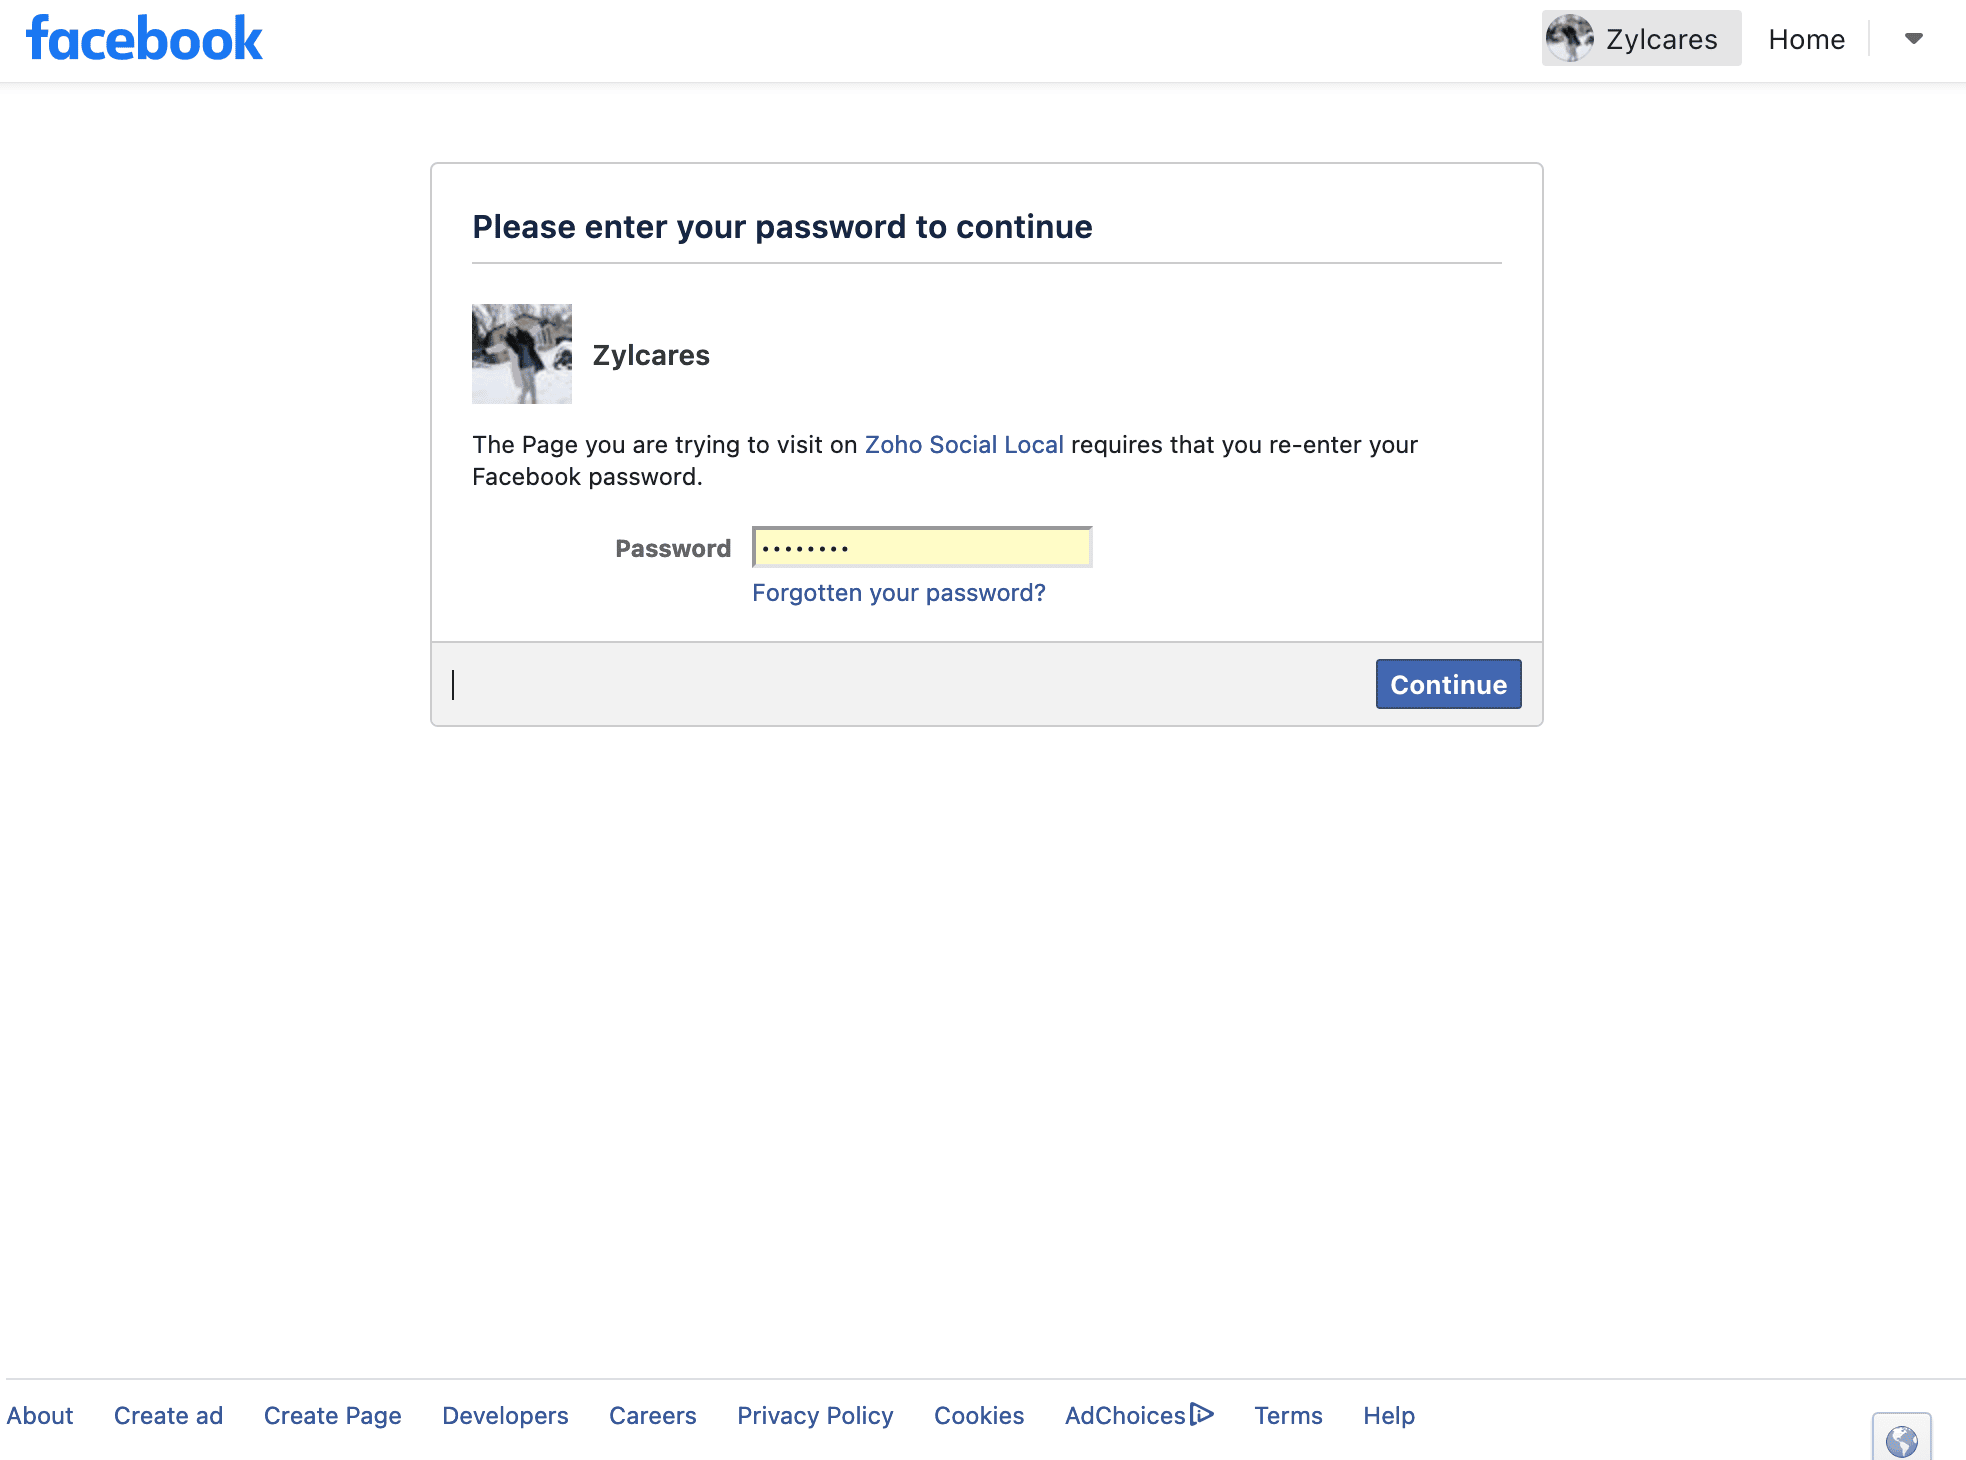Open Zylcares profile from top bar
The width and height of the screenshot is (1966, 1460).
pyautogui.click(x=1661, y=39)
